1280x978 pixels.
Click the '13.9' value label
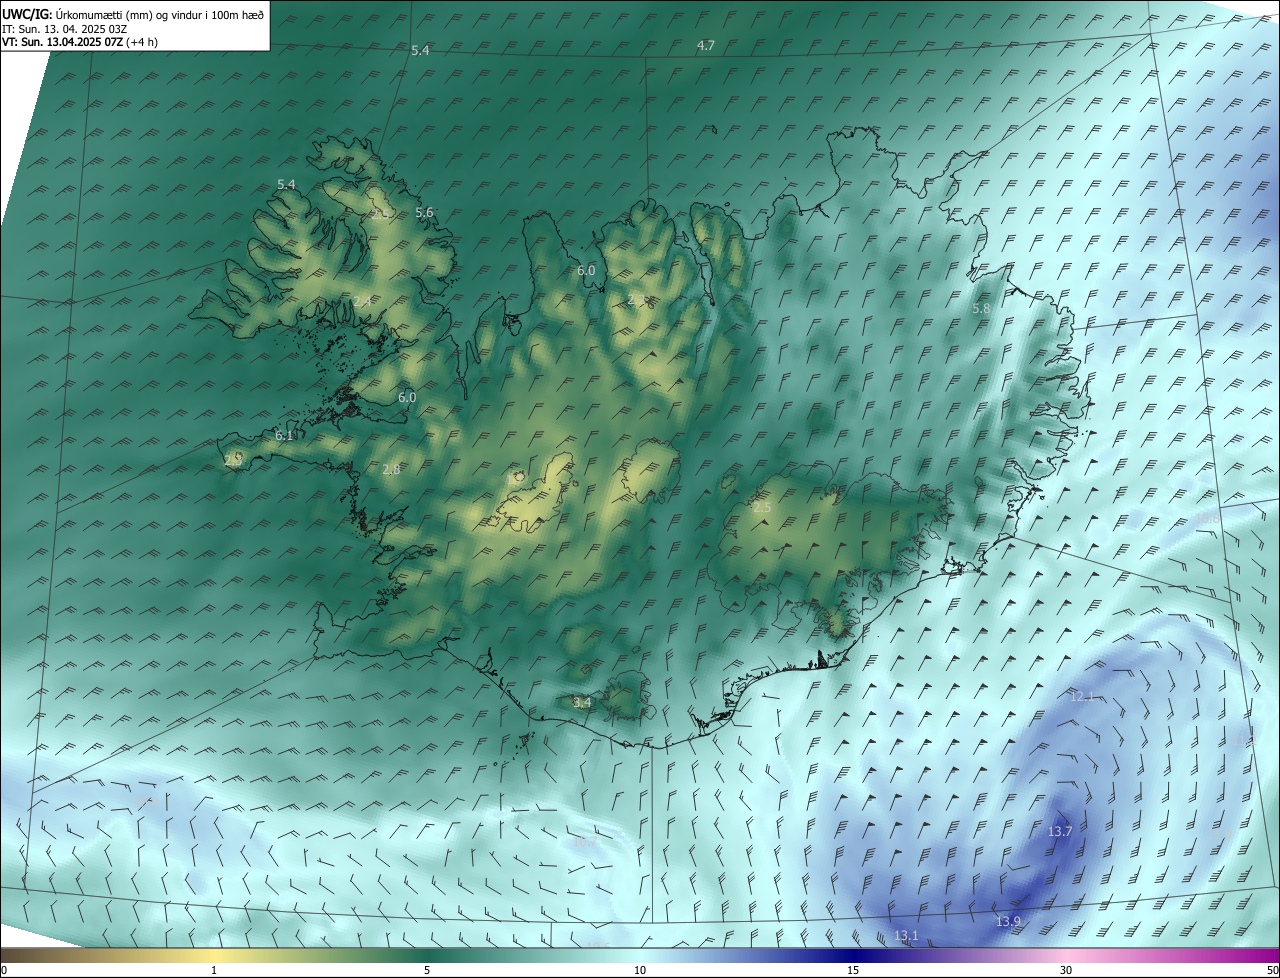[x=1009, y=921]
